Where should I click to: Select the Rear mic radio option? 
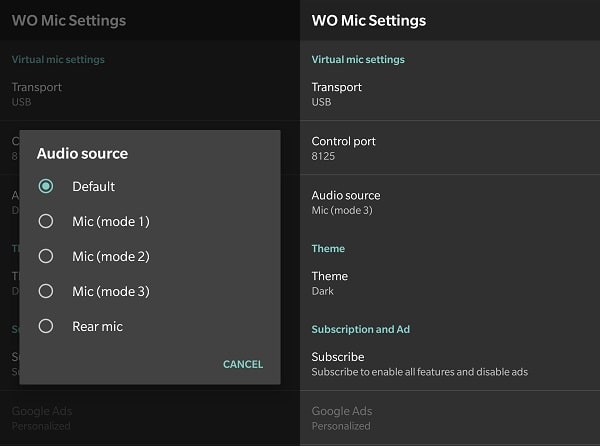click(x=46, y=326)
